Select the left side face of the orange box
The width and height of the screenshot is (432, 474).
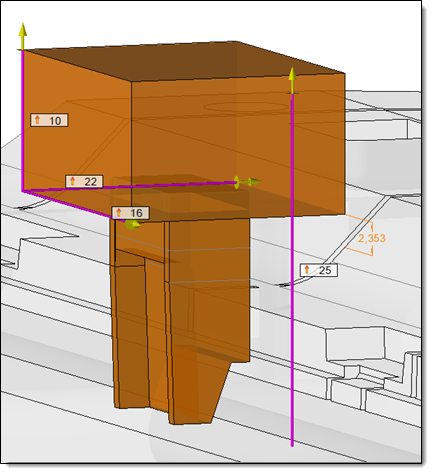click(77, 133)
